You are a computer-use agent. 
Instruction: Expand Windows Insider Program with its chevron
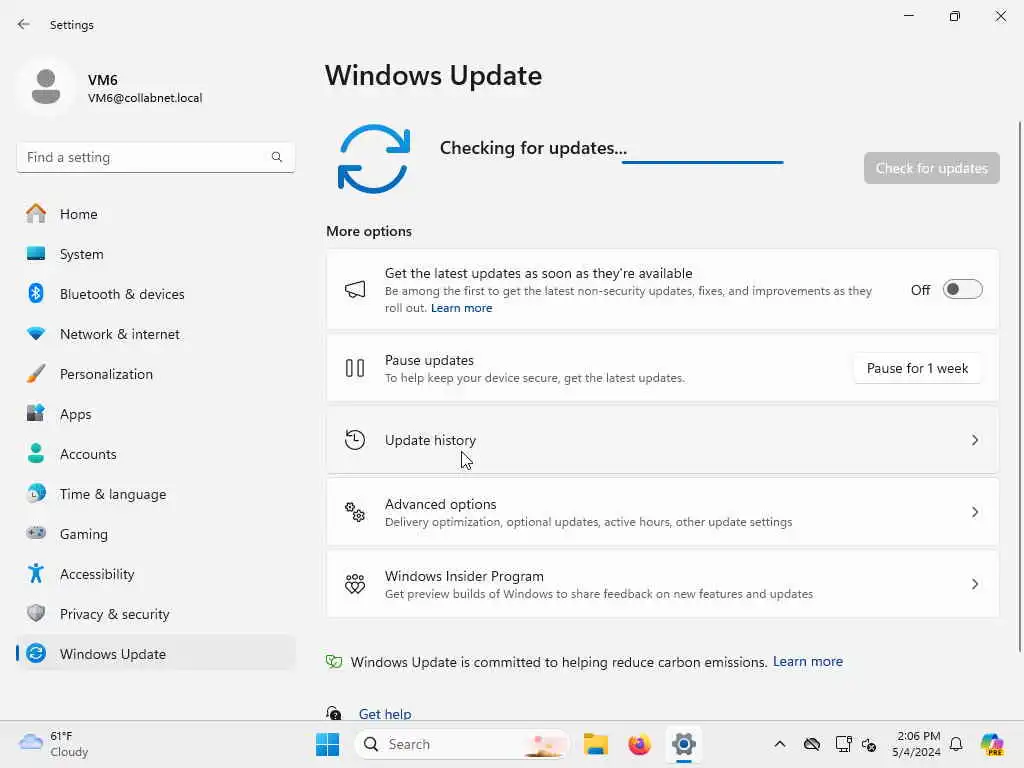pos(974,584)
